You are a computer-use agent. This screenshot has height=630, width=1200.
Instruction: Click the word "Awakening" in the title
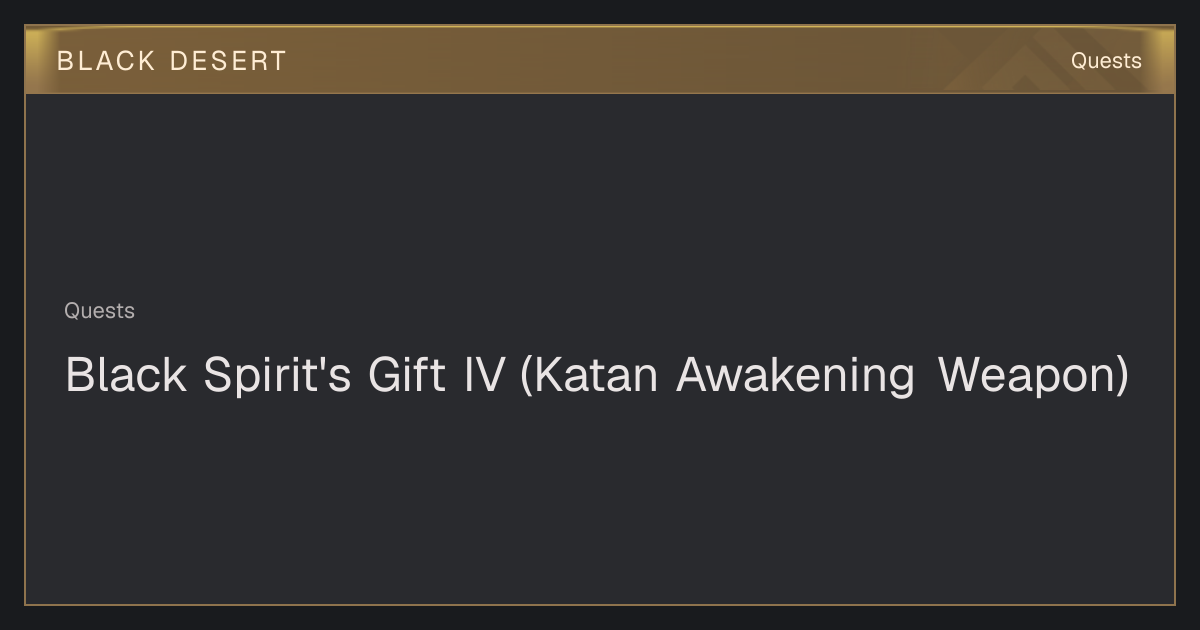point(795,375)
